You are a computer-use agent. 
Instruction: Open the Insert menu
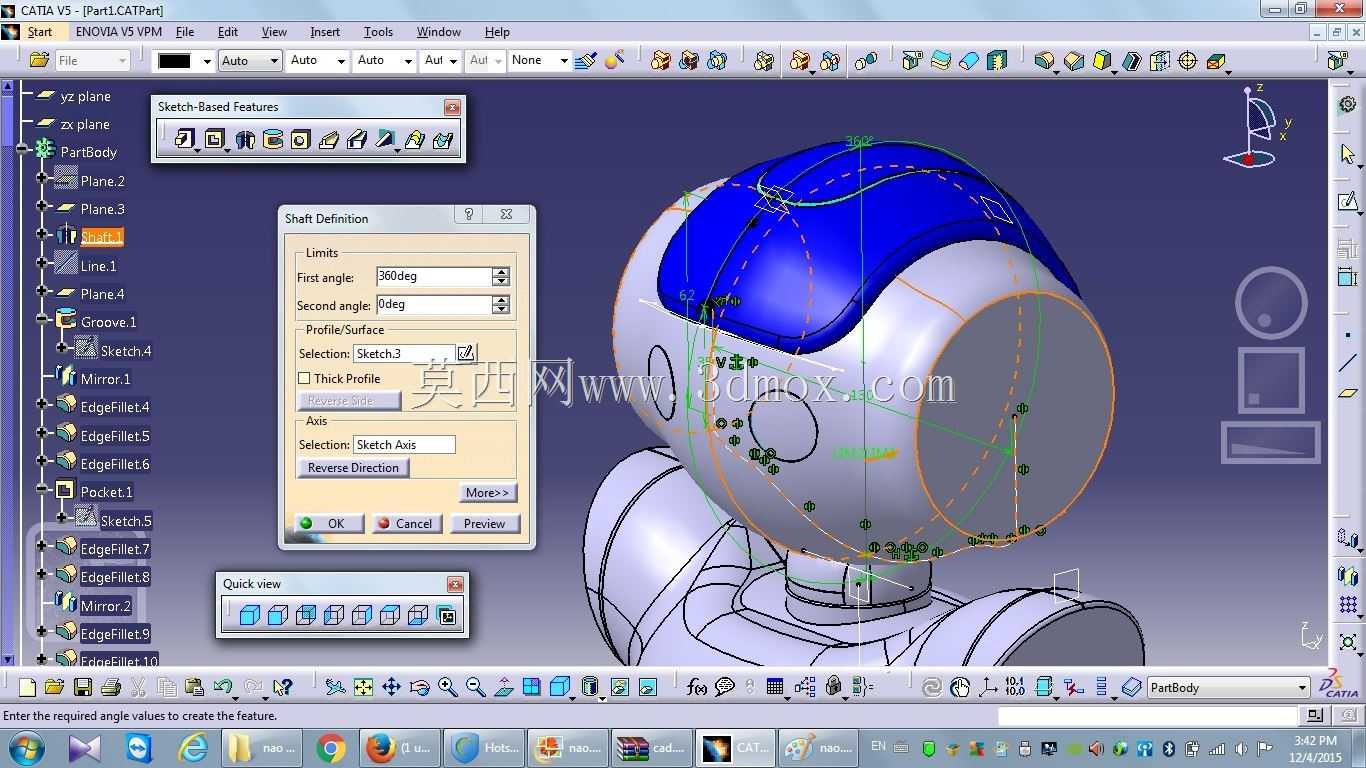325,32
